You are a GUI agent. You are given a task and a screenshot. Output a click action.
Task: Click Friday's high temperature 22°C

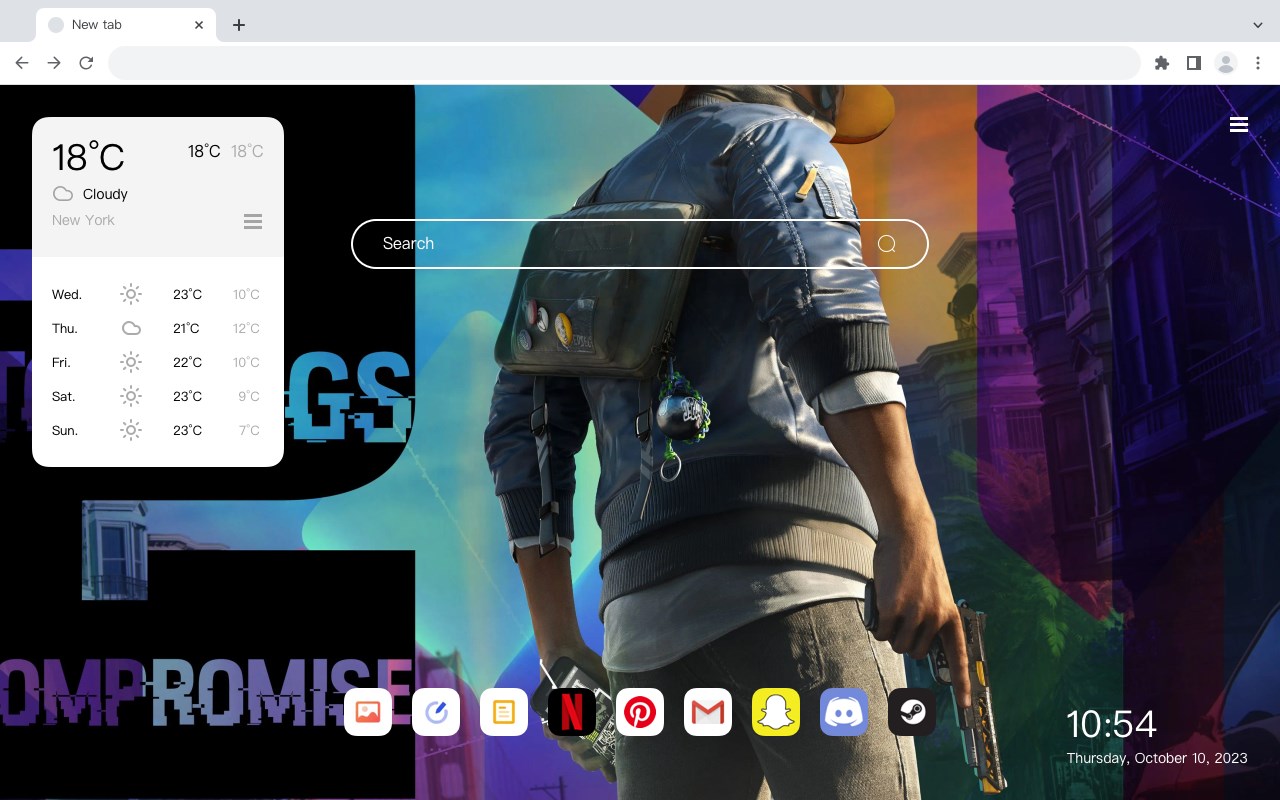tap(188, 362)
